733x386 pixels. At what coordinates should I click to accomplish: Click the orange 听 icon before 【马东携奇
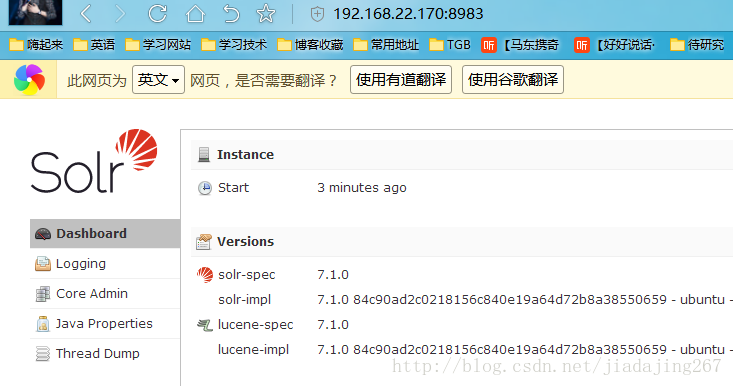(489, 45)
